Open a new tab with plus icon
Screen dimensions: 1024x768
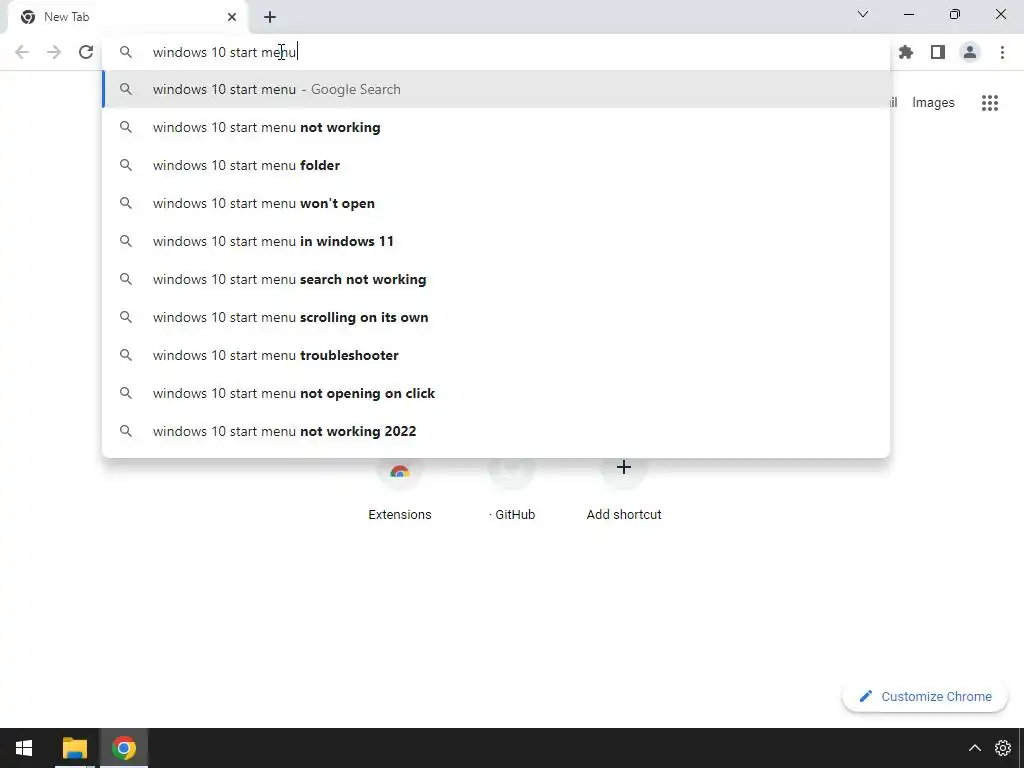point(270,17)
